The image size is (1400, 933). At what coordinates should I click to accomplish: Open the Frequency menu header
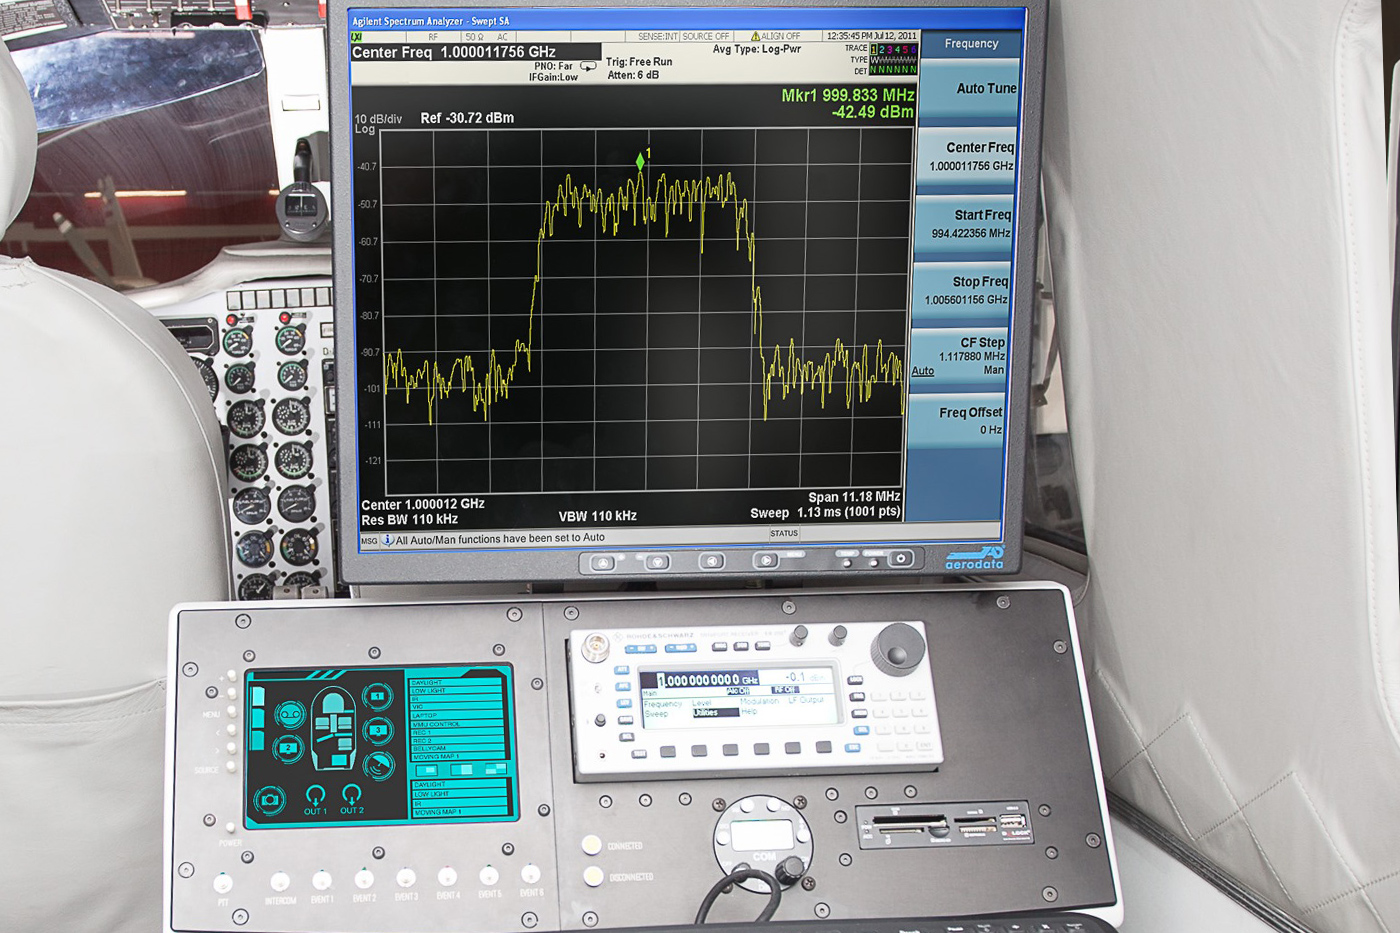pos(970,44)
